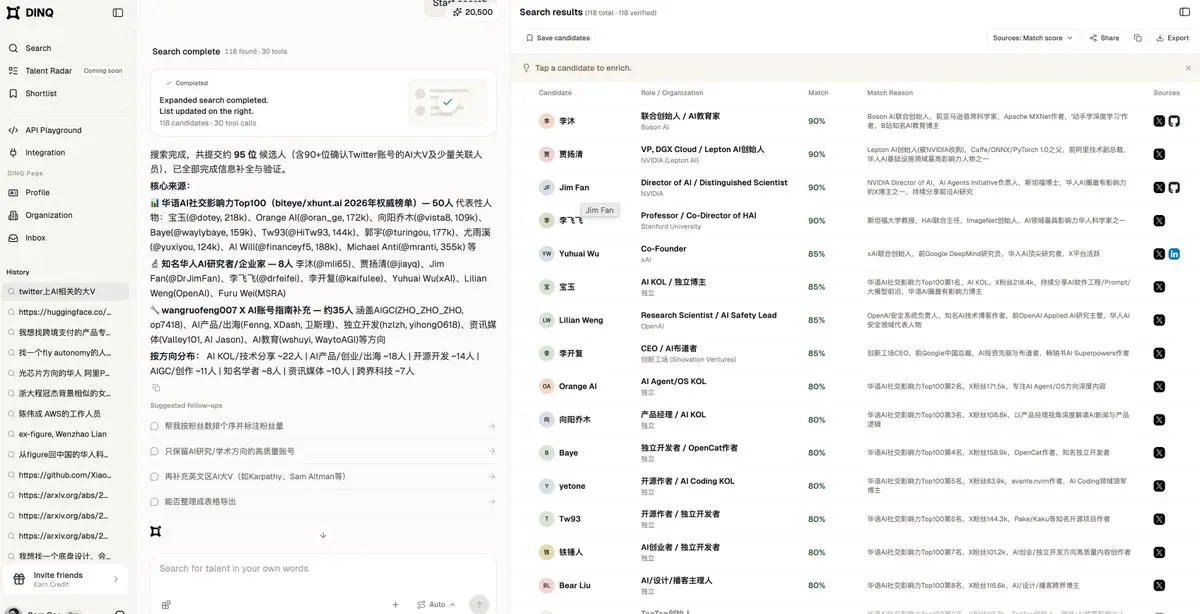Click X source icon for Tw93
Image resolution: width=1200 pixels, height=614 pixels.
tap(1159, 519)
